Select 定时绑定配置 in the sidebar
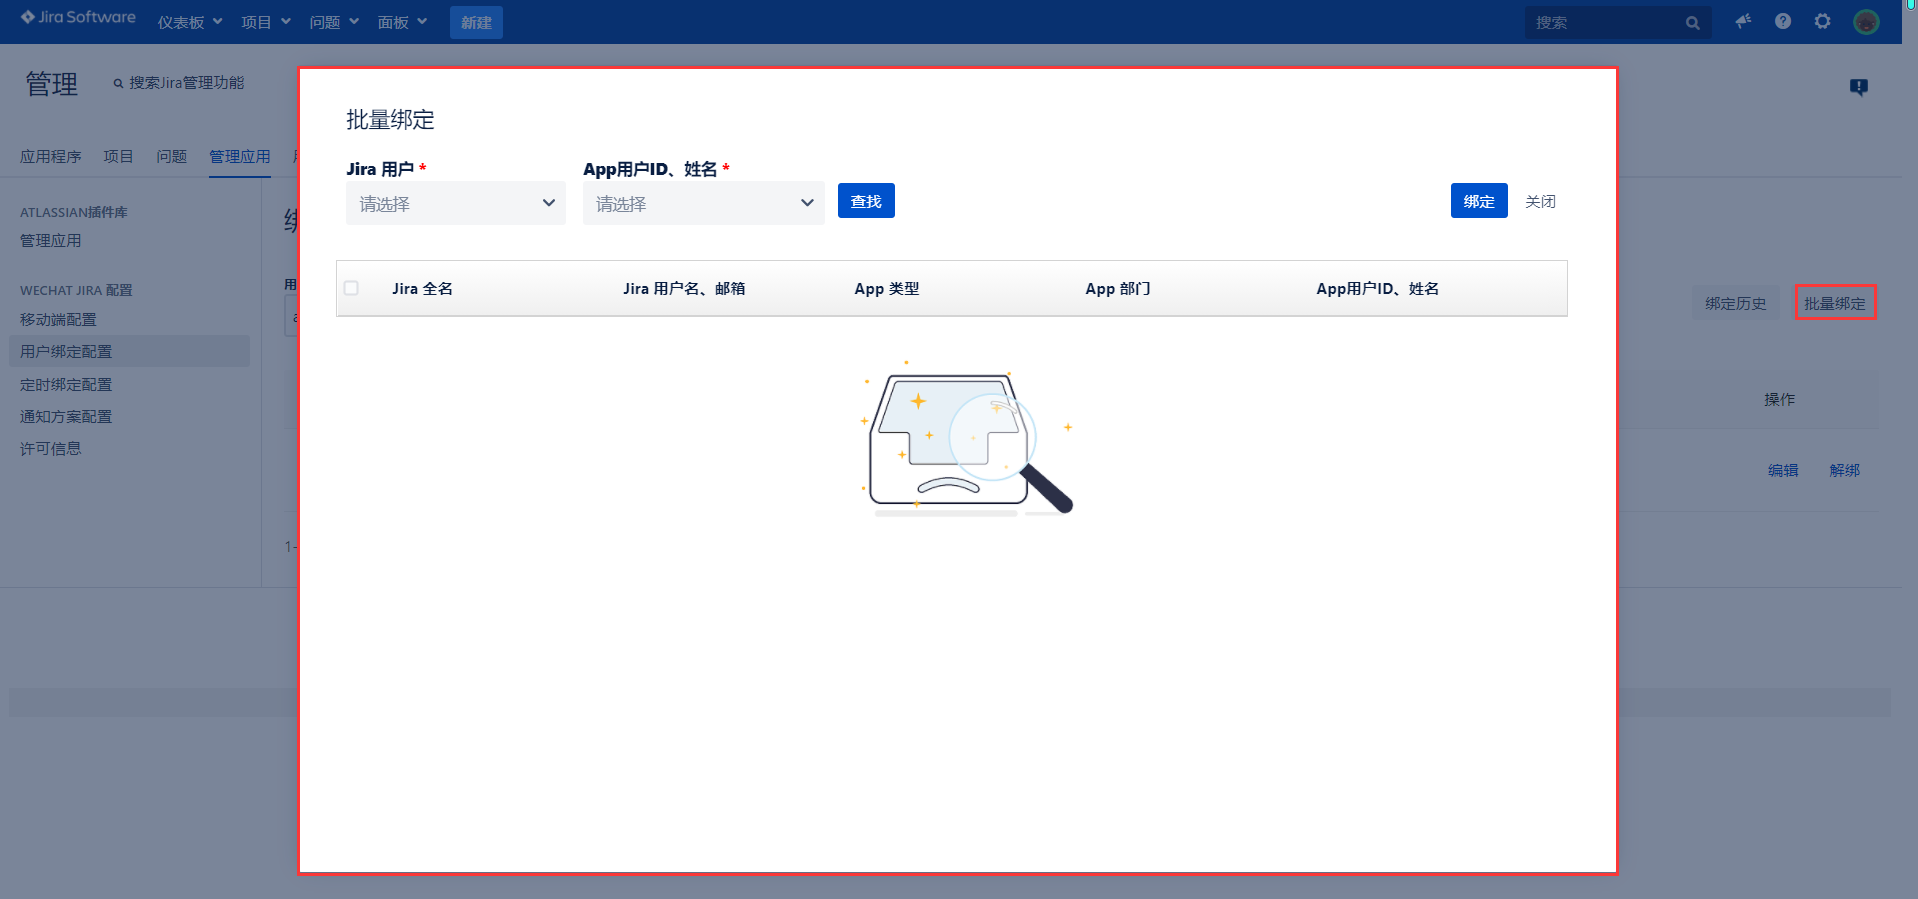 point(66,385)
